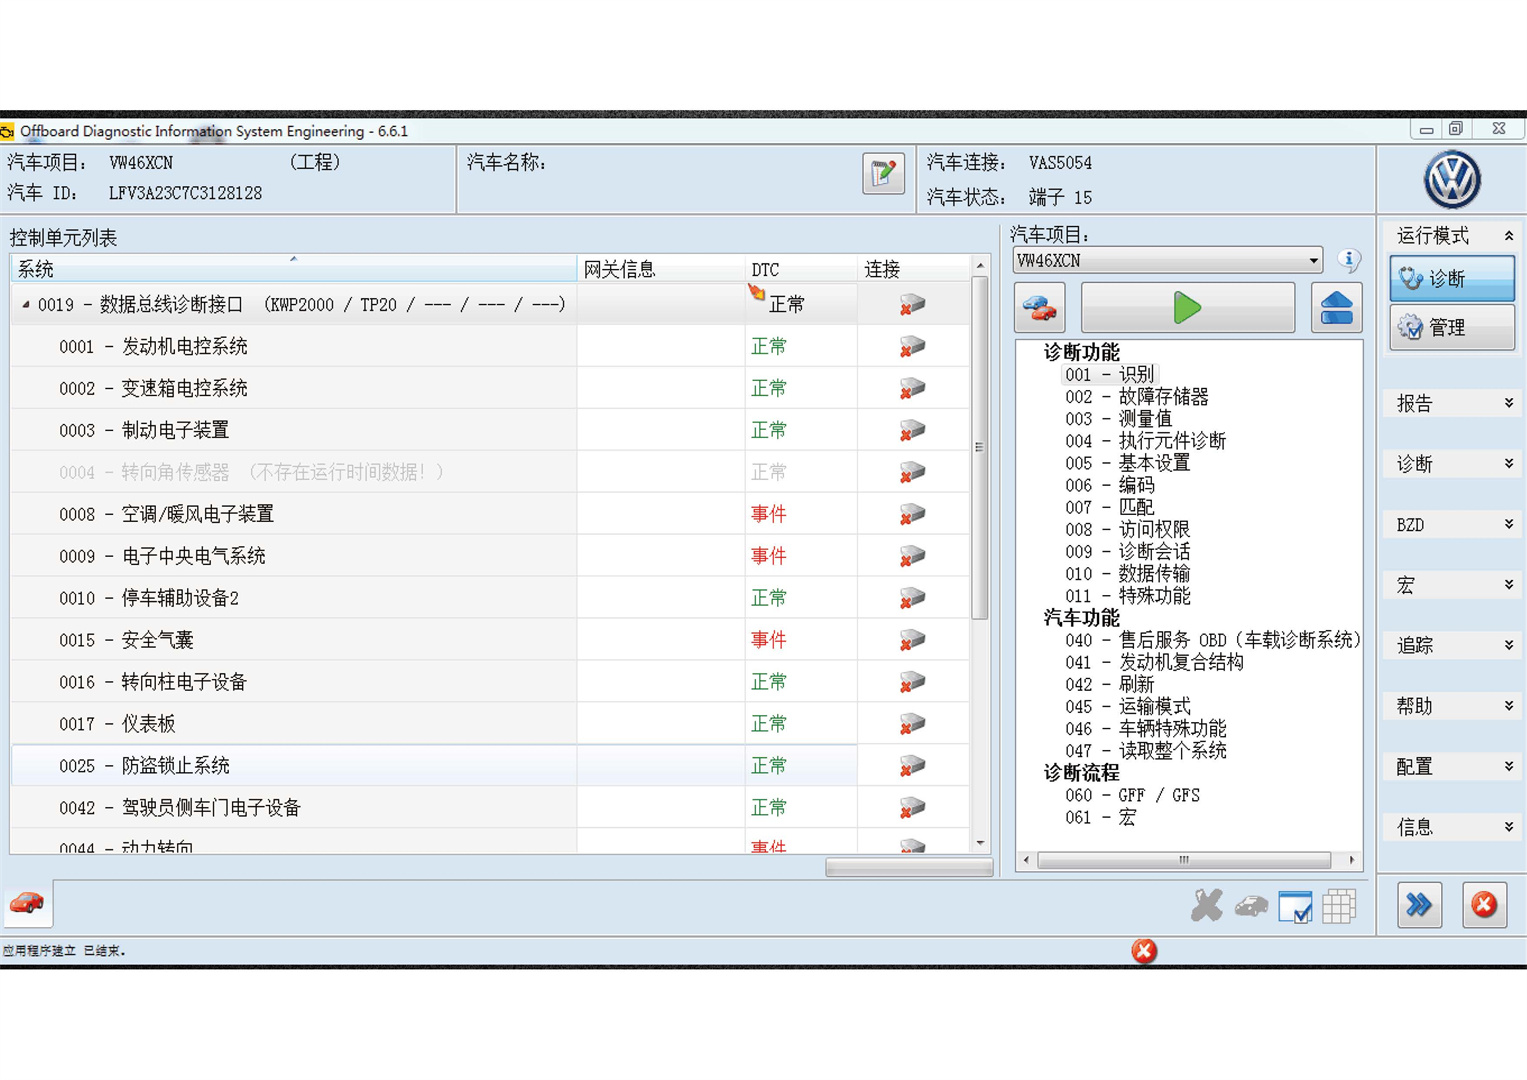Click connection icon in 0017 仪表板 row

coord(912,724)
